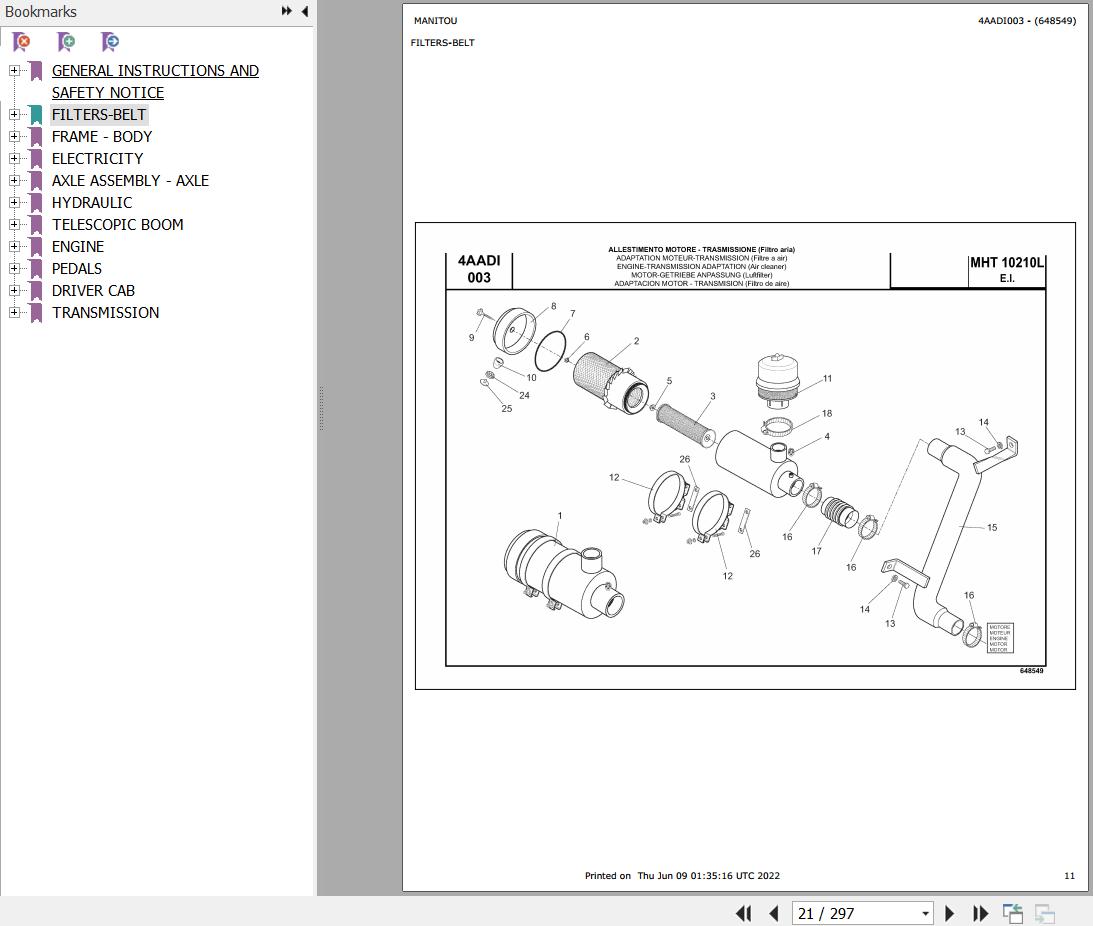Image resolution: width=1093 pixels, height=926 pixels.
Task: Open the HYDRAULIC bookmark
Action: (92, 202)
